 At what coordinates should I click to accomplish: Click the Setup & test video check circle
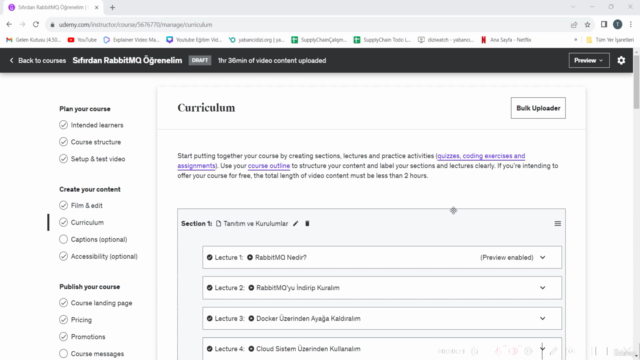click(x=63, y=159)
